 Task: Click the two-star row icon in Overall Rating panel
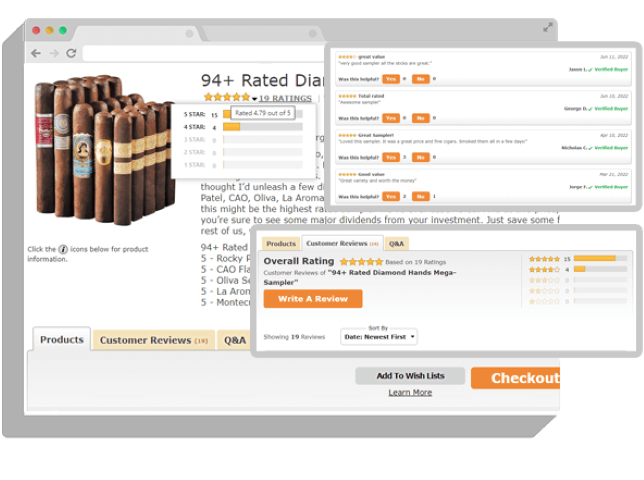[544, 291]
